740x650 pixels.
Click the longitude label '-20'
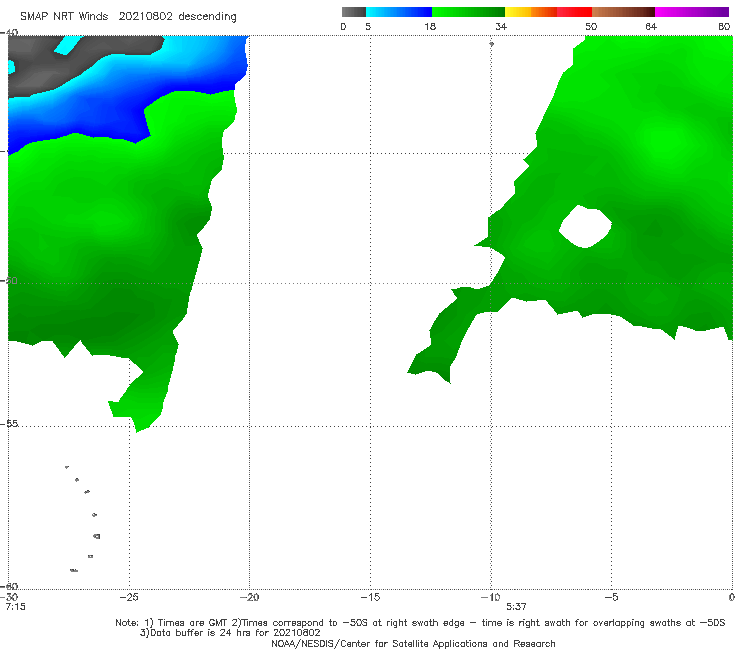click(249, 597)
